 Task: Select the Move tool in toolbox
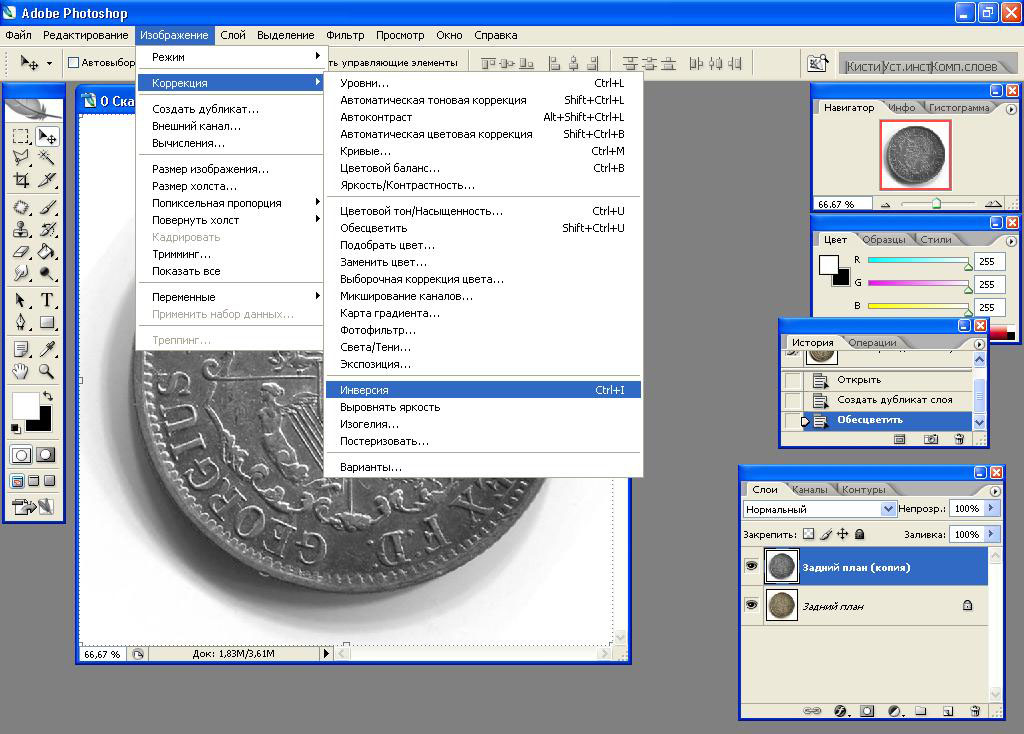pos(47,136)
